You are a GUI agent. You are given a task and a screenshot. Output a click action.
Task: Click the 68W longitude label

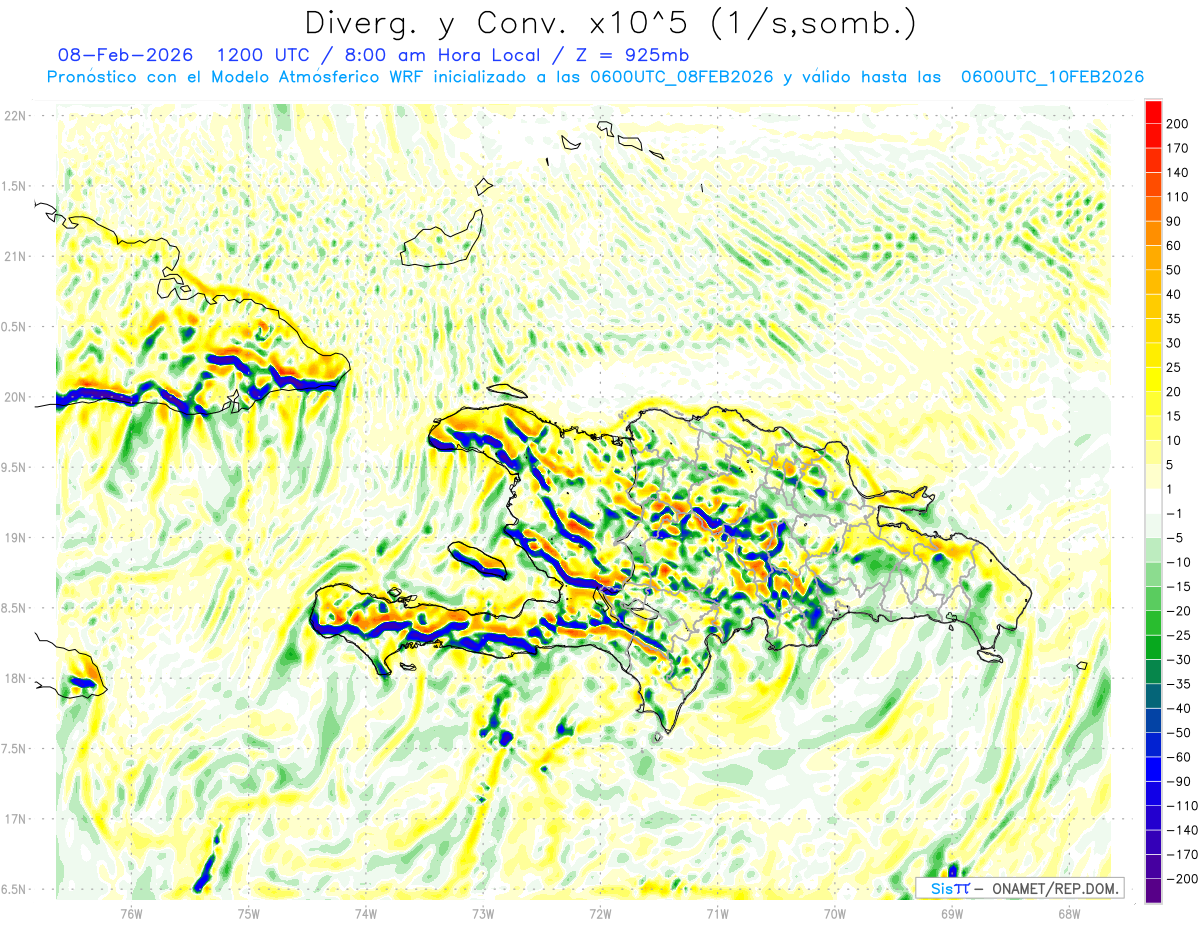pyautogui.click(x=1069, y=913)
